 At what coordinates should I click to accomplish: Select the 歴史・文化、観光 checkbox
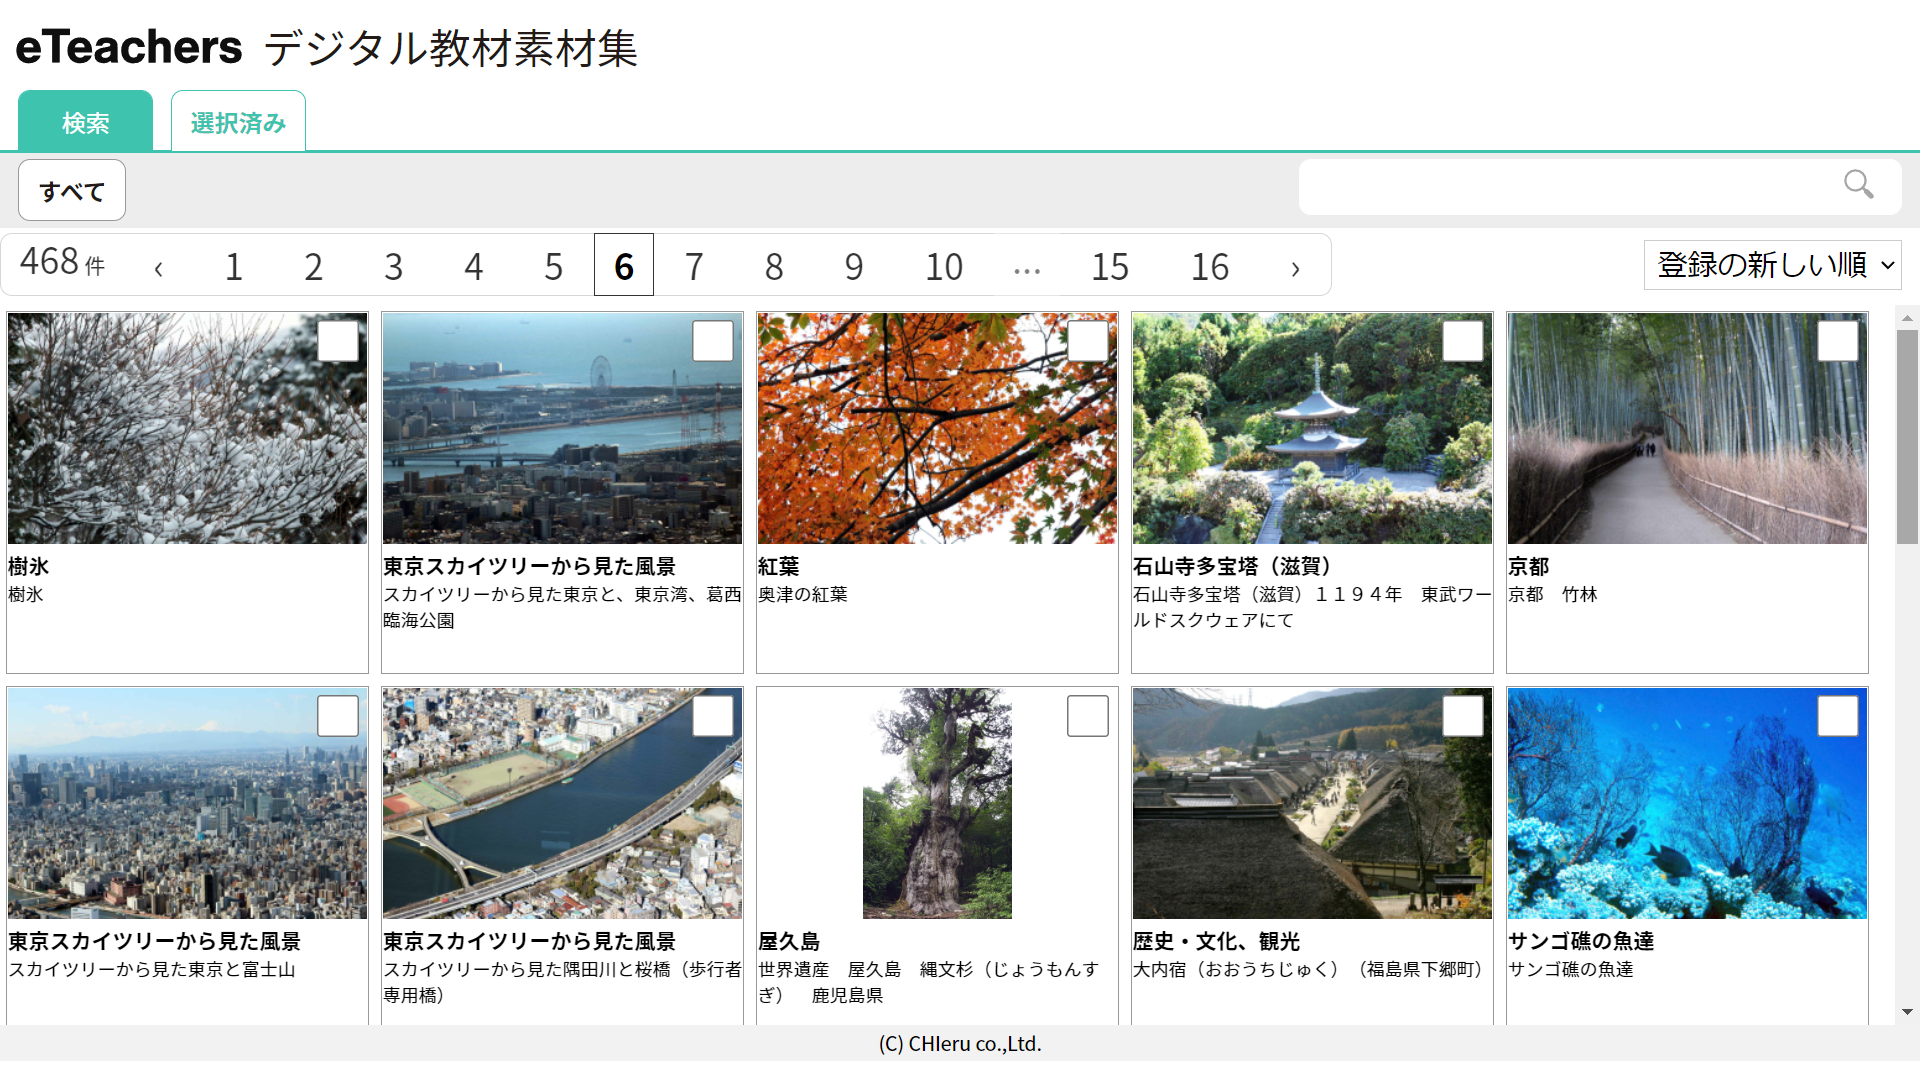1463,716
